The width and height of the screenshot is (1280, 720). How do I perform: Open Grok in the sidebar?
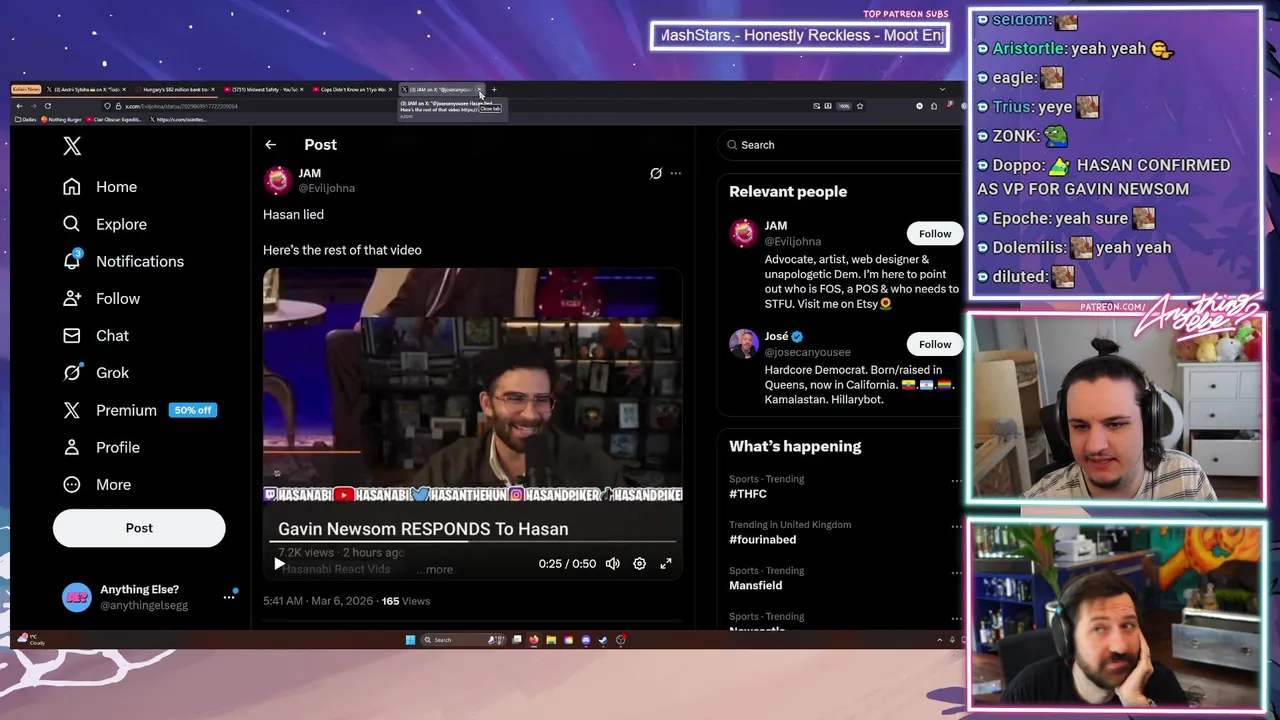96,372
